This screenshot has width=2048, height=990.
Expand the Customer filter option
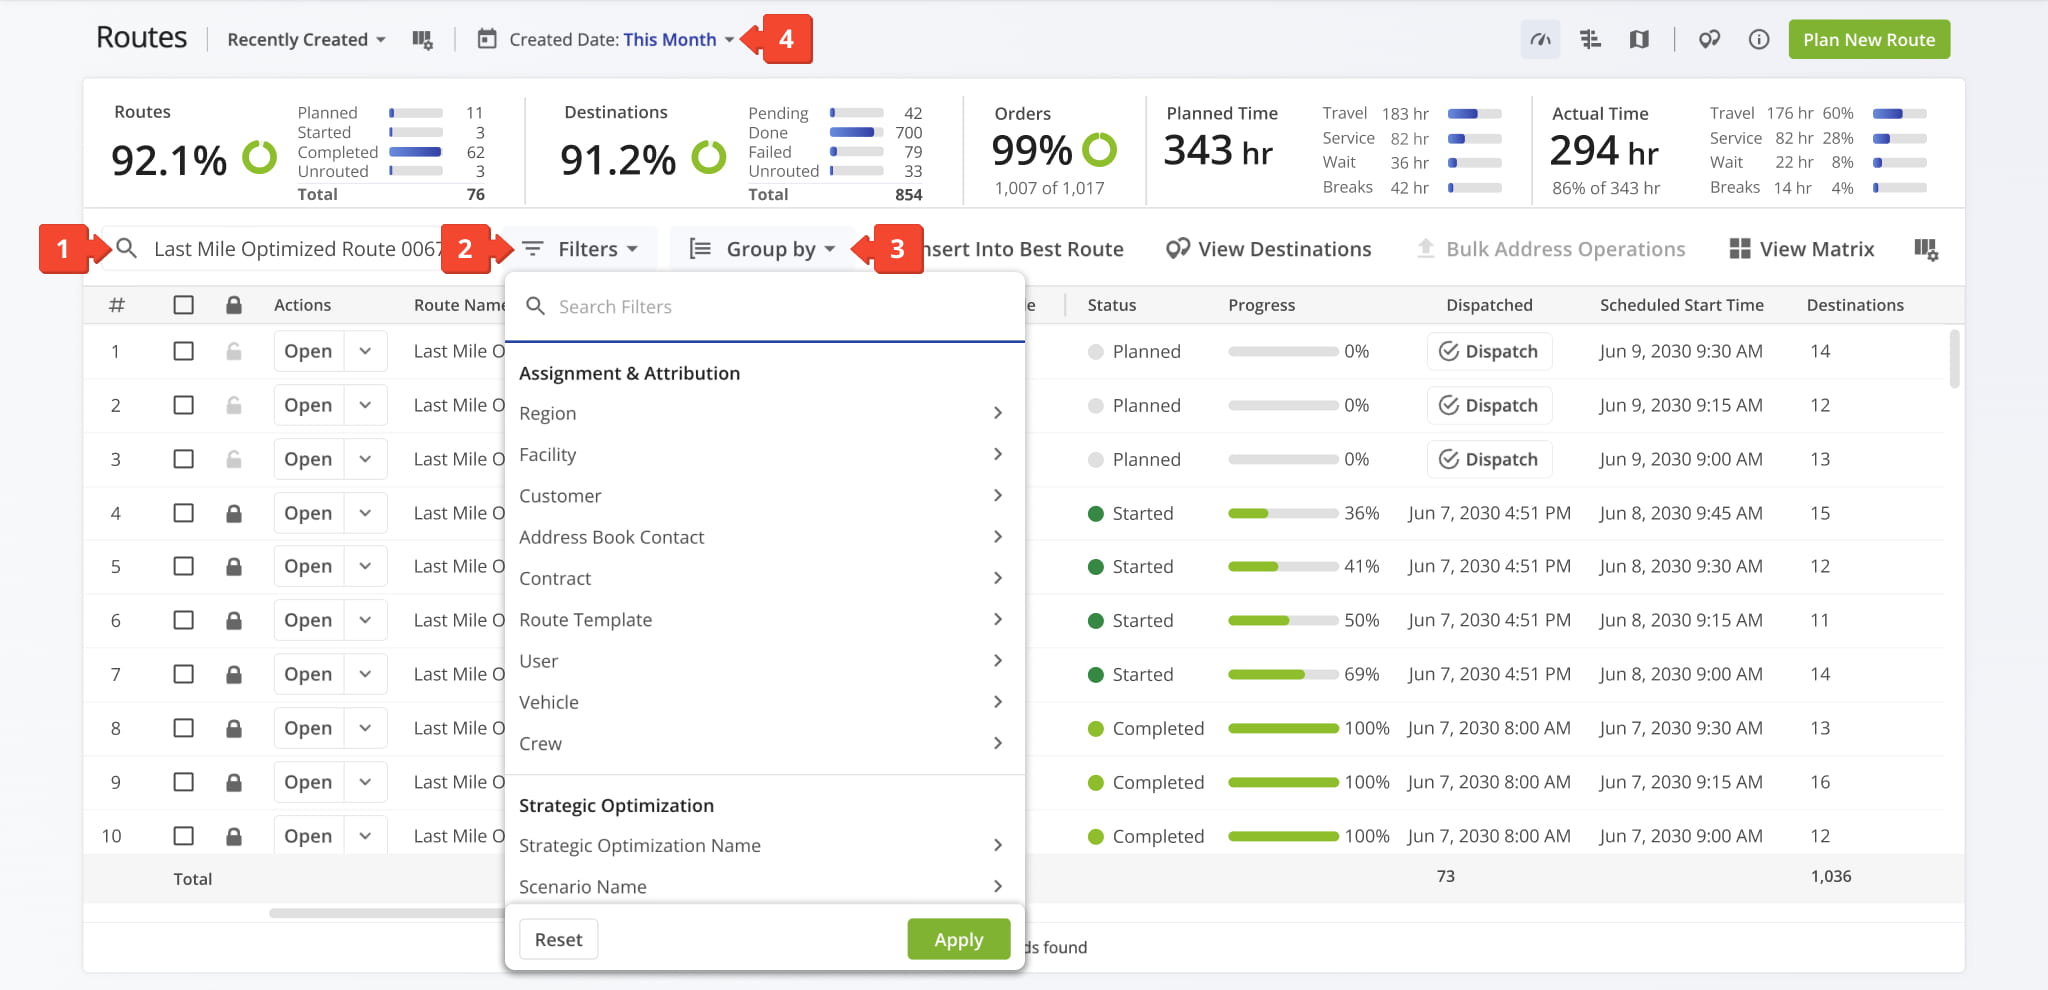(763, 496)
